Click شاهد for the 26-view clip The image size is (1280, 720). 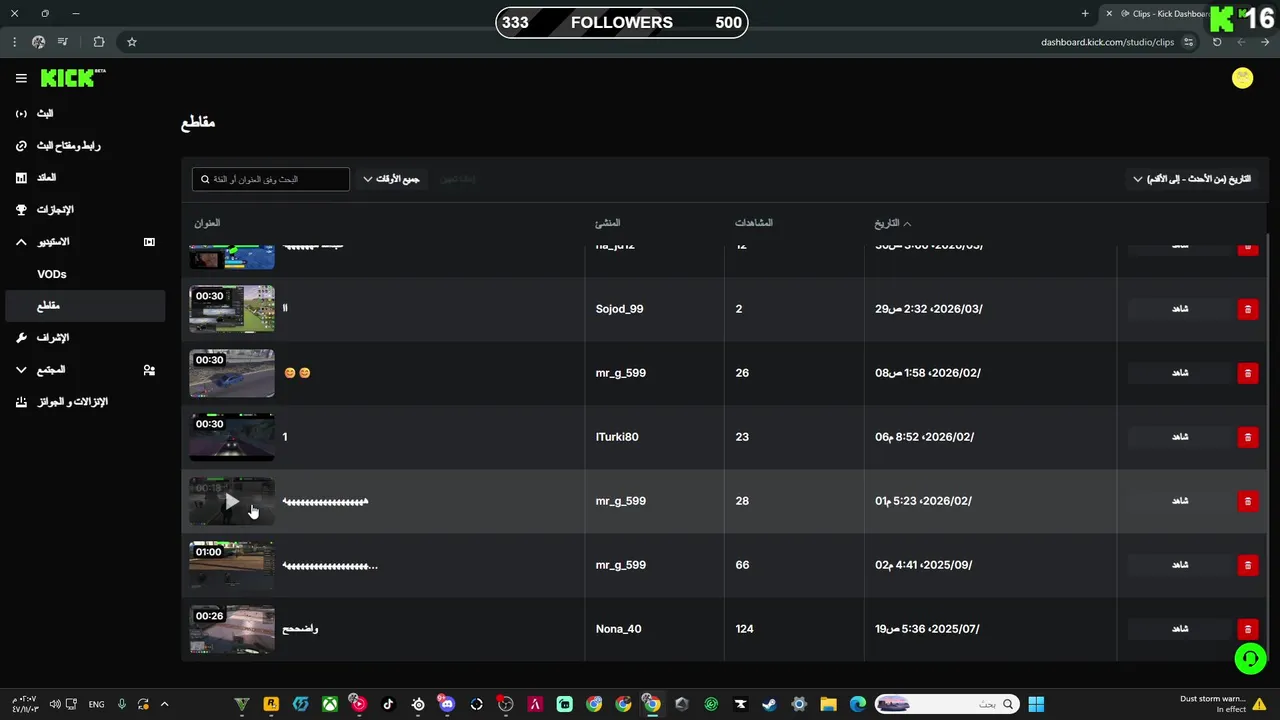(1180, 373)
